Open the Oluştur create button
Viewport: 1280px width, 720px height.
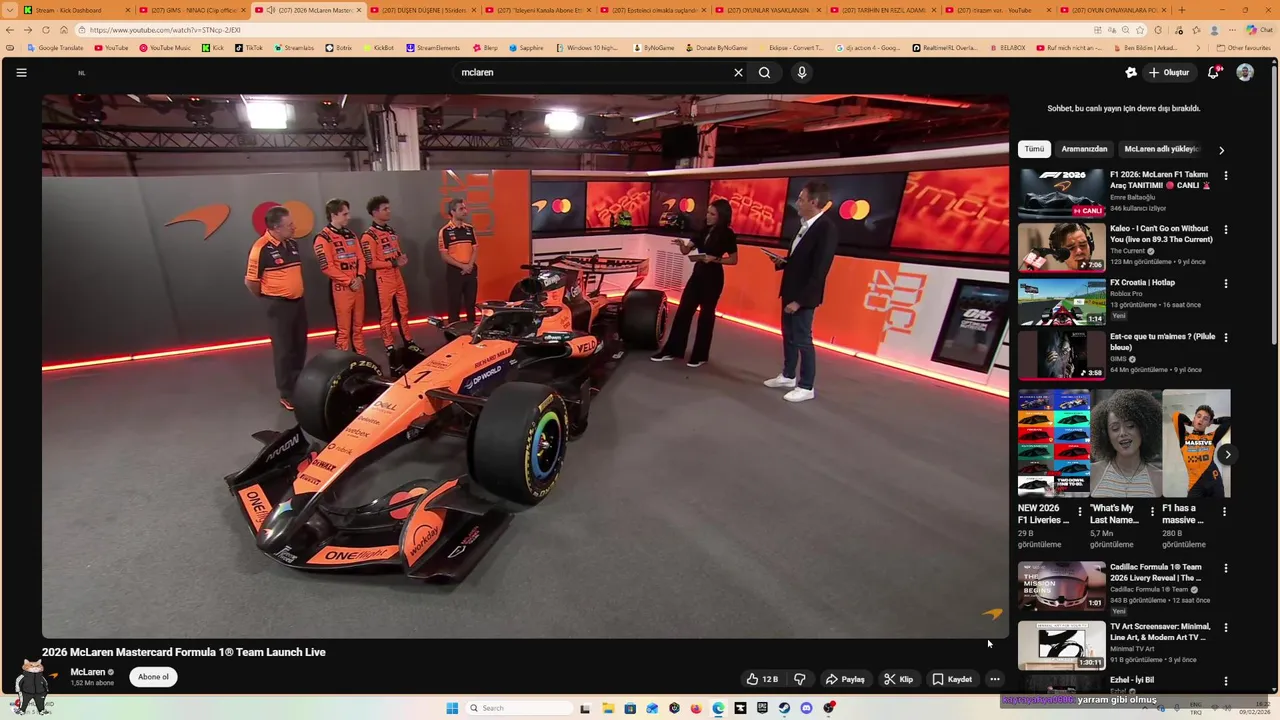(x=1169, y=72)
